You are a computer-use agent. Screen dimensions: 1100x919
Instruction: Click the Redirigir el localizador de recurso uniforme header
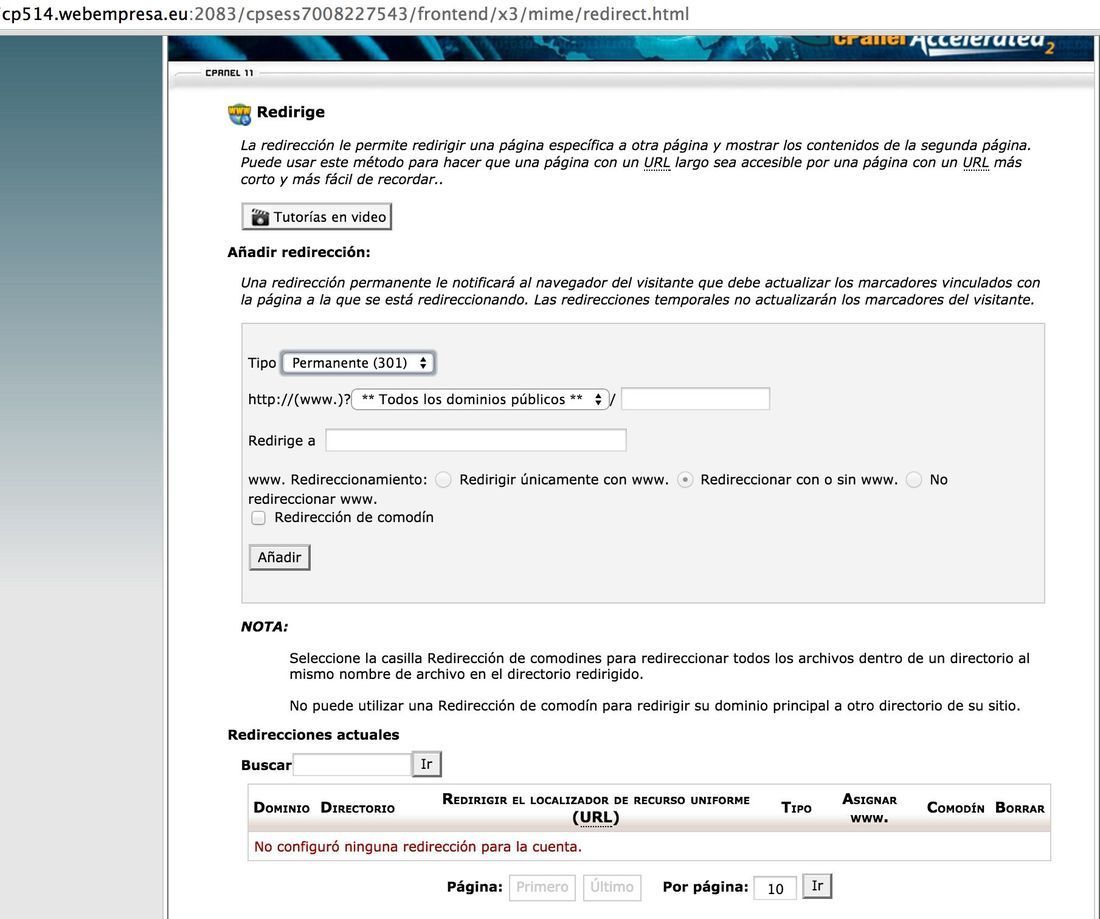[596, 808]
